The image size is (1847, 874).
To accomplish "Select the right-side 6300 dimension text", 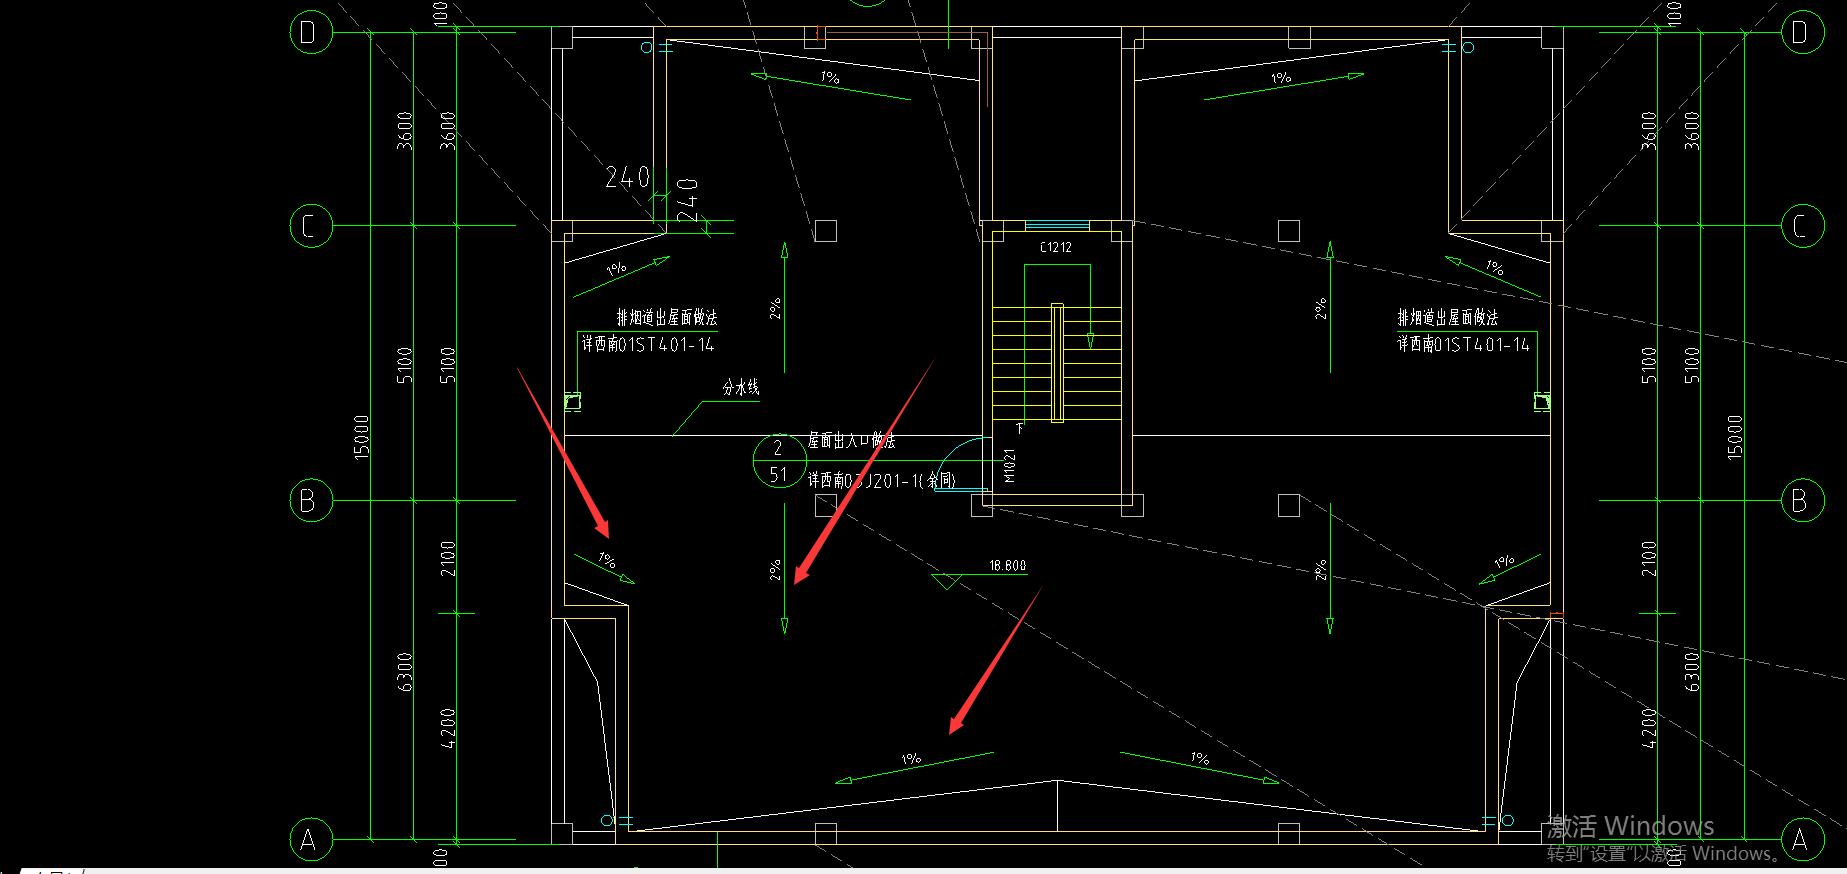I will [x=1692, y=672].
